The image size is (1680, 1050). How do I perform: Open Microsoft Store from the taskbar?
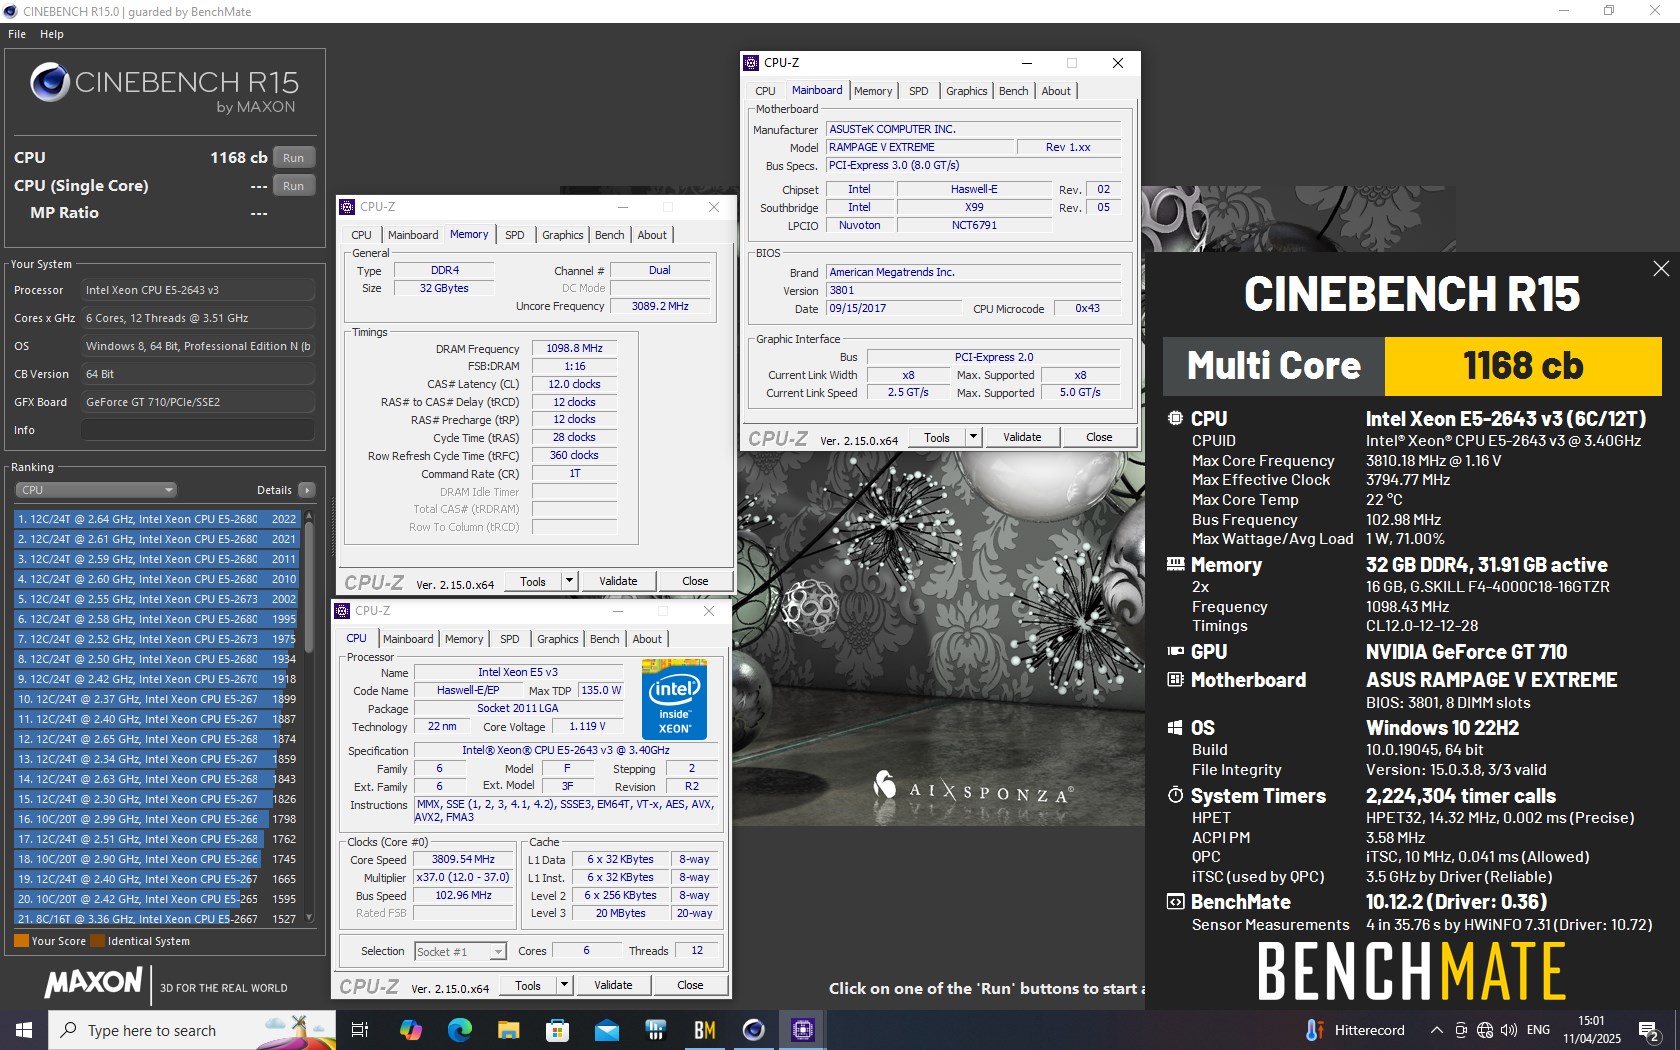[558, 1030]
